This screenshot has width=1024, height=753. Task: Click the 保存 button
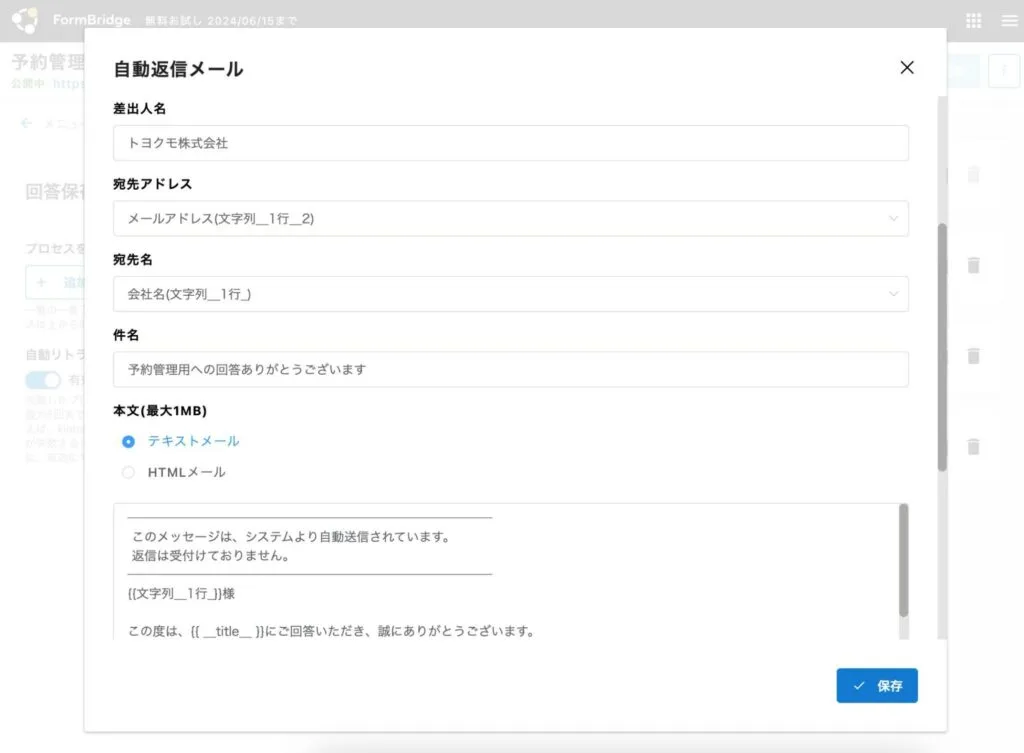877,686
